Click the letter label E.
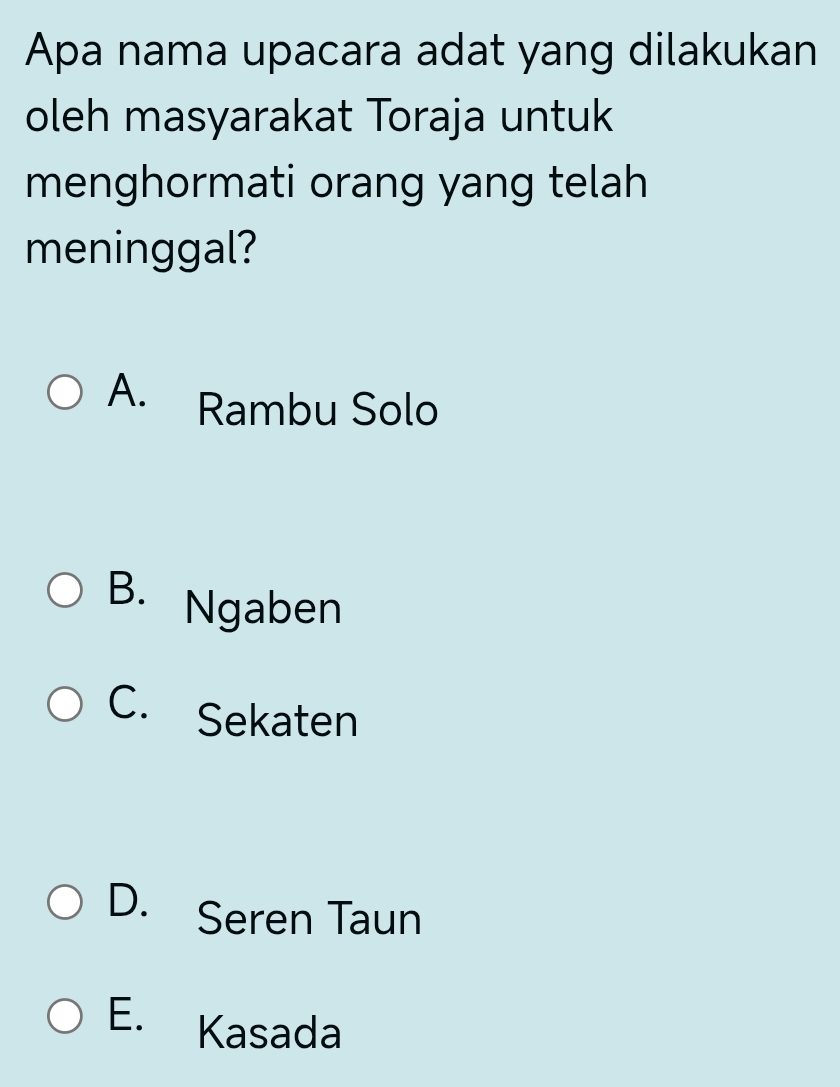Image resolution: width=840 pixels, height=1087 pixels. (125, 1014)
